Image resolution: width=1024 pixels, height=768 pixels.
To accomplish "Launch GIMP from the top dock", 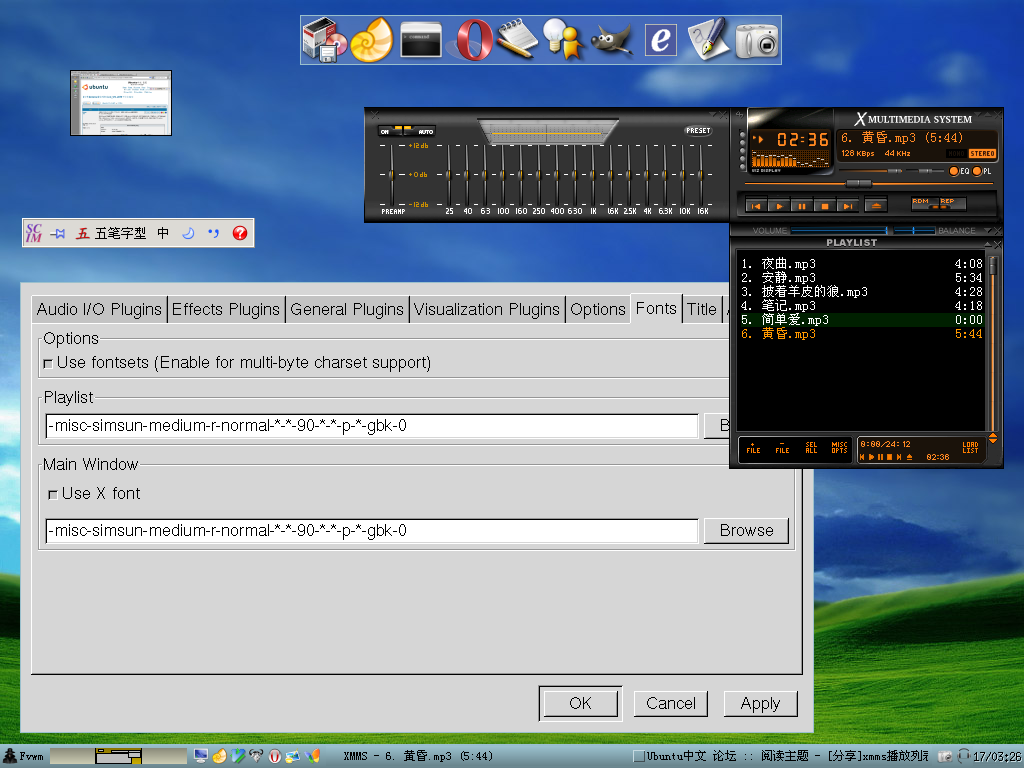I will coord(611,40).
